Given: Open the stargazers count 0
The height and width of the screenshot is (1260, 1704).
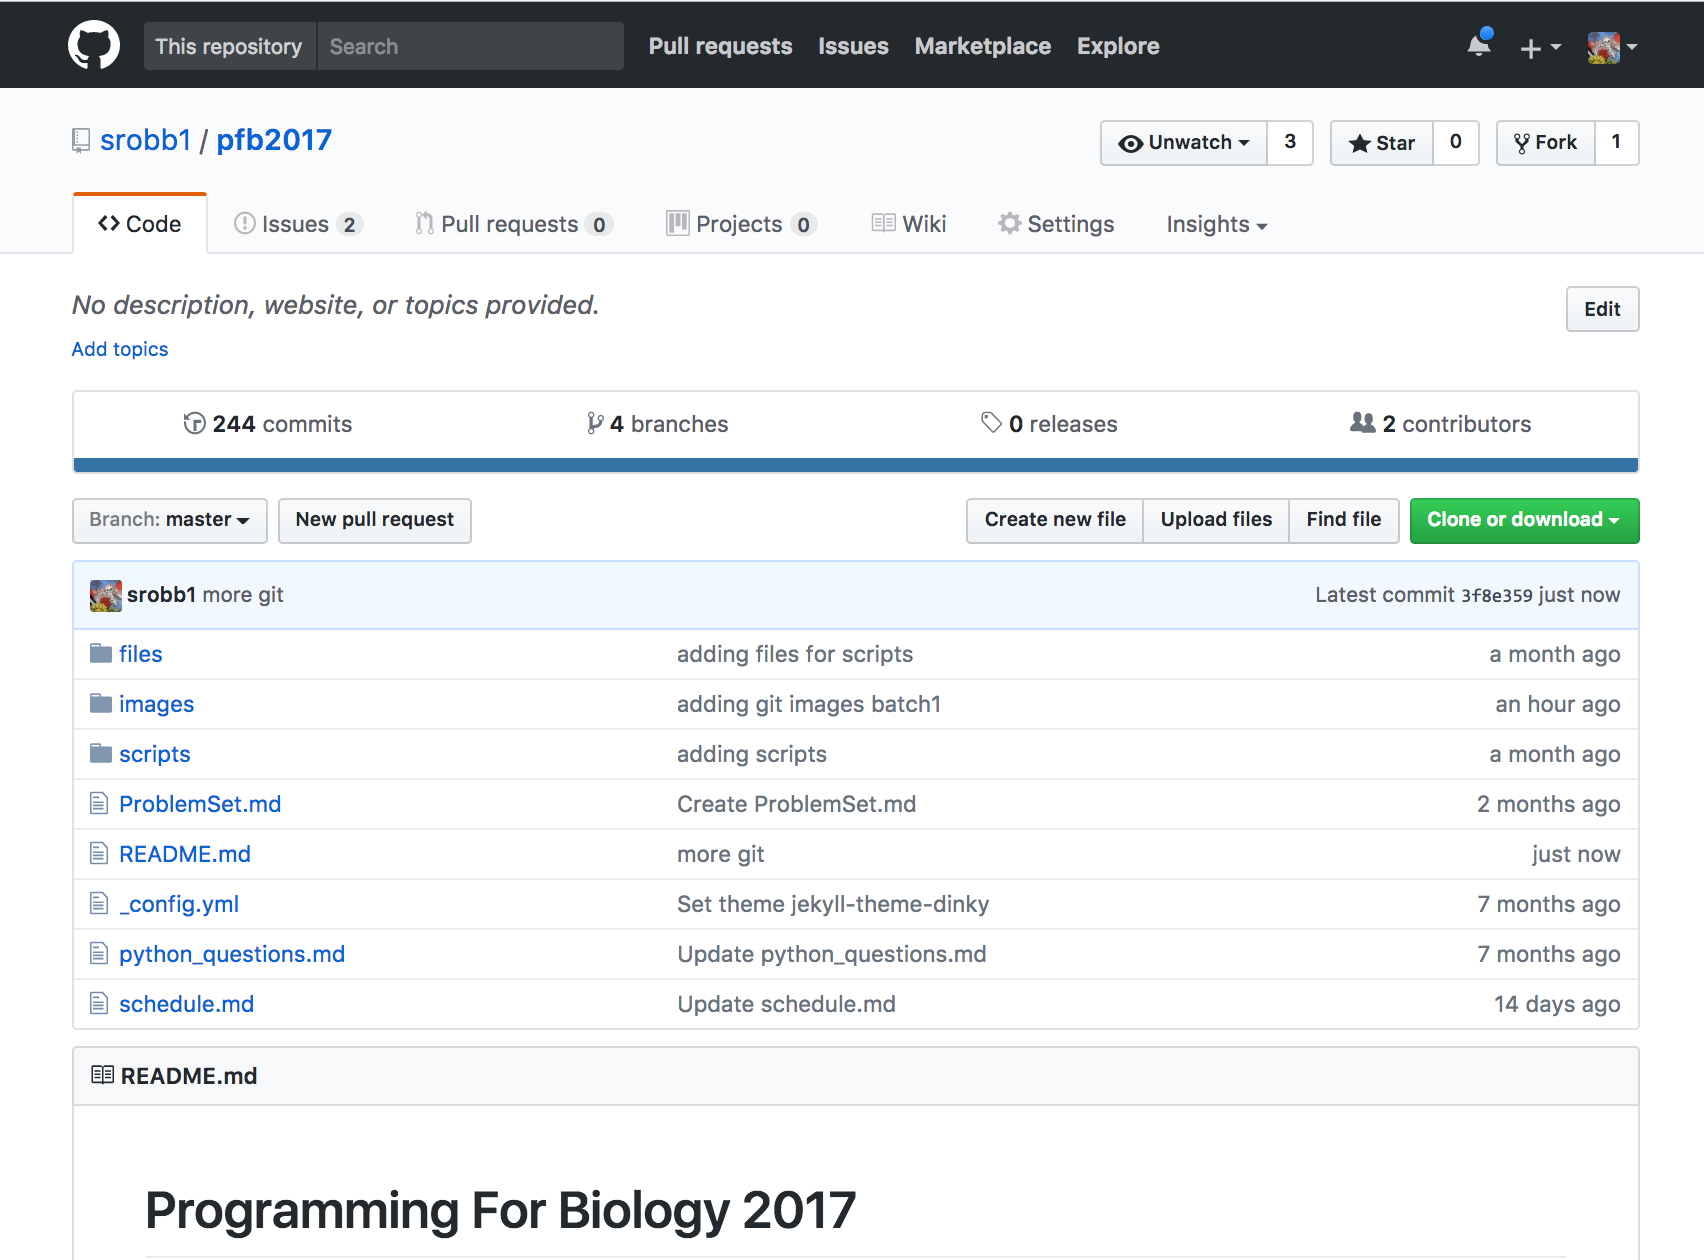Looking at the screenshot, I should pos(1456,143).
